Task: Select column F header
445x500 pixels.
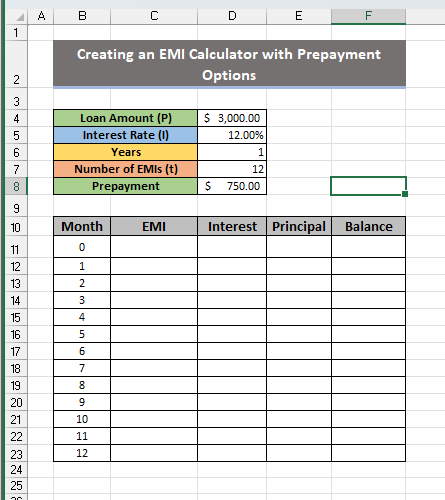Action: [x=368, y=16]
